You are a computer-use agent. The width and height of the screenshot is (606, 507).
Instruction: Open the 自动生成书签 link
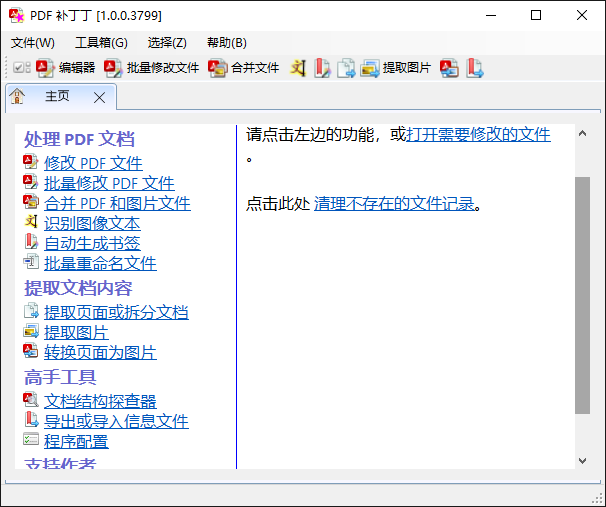[92, 243]
